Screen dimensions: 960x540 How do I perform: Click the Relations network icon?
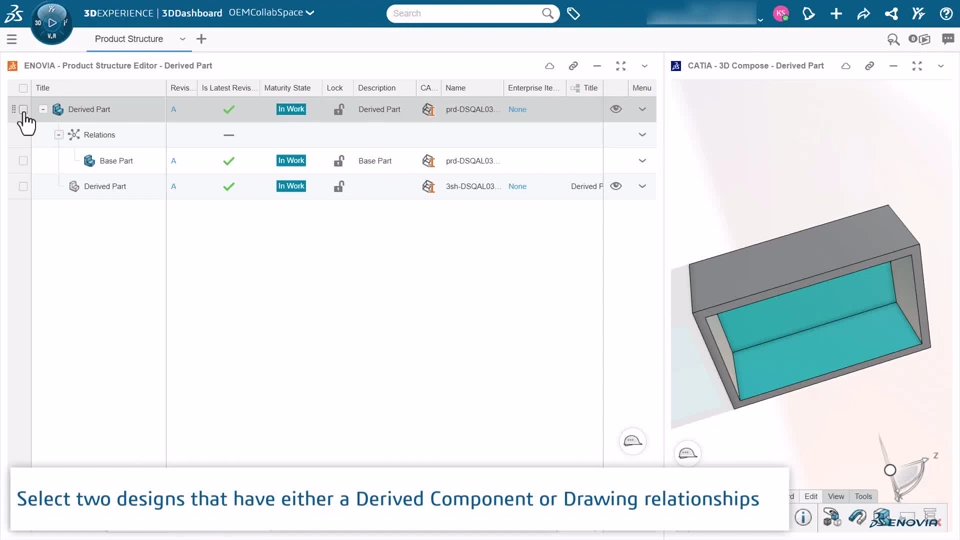tap(73, 135)
